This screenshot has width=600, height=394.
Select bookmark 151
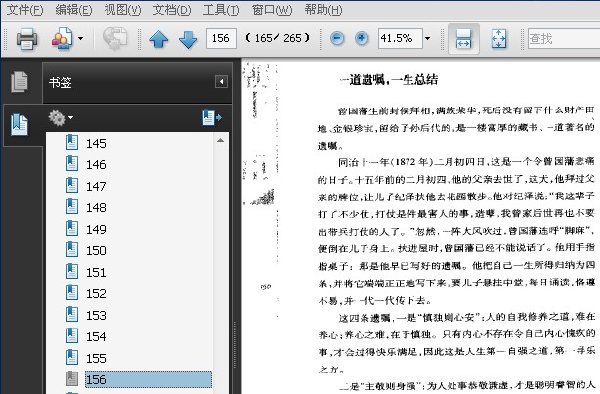[x=96, y=272]
